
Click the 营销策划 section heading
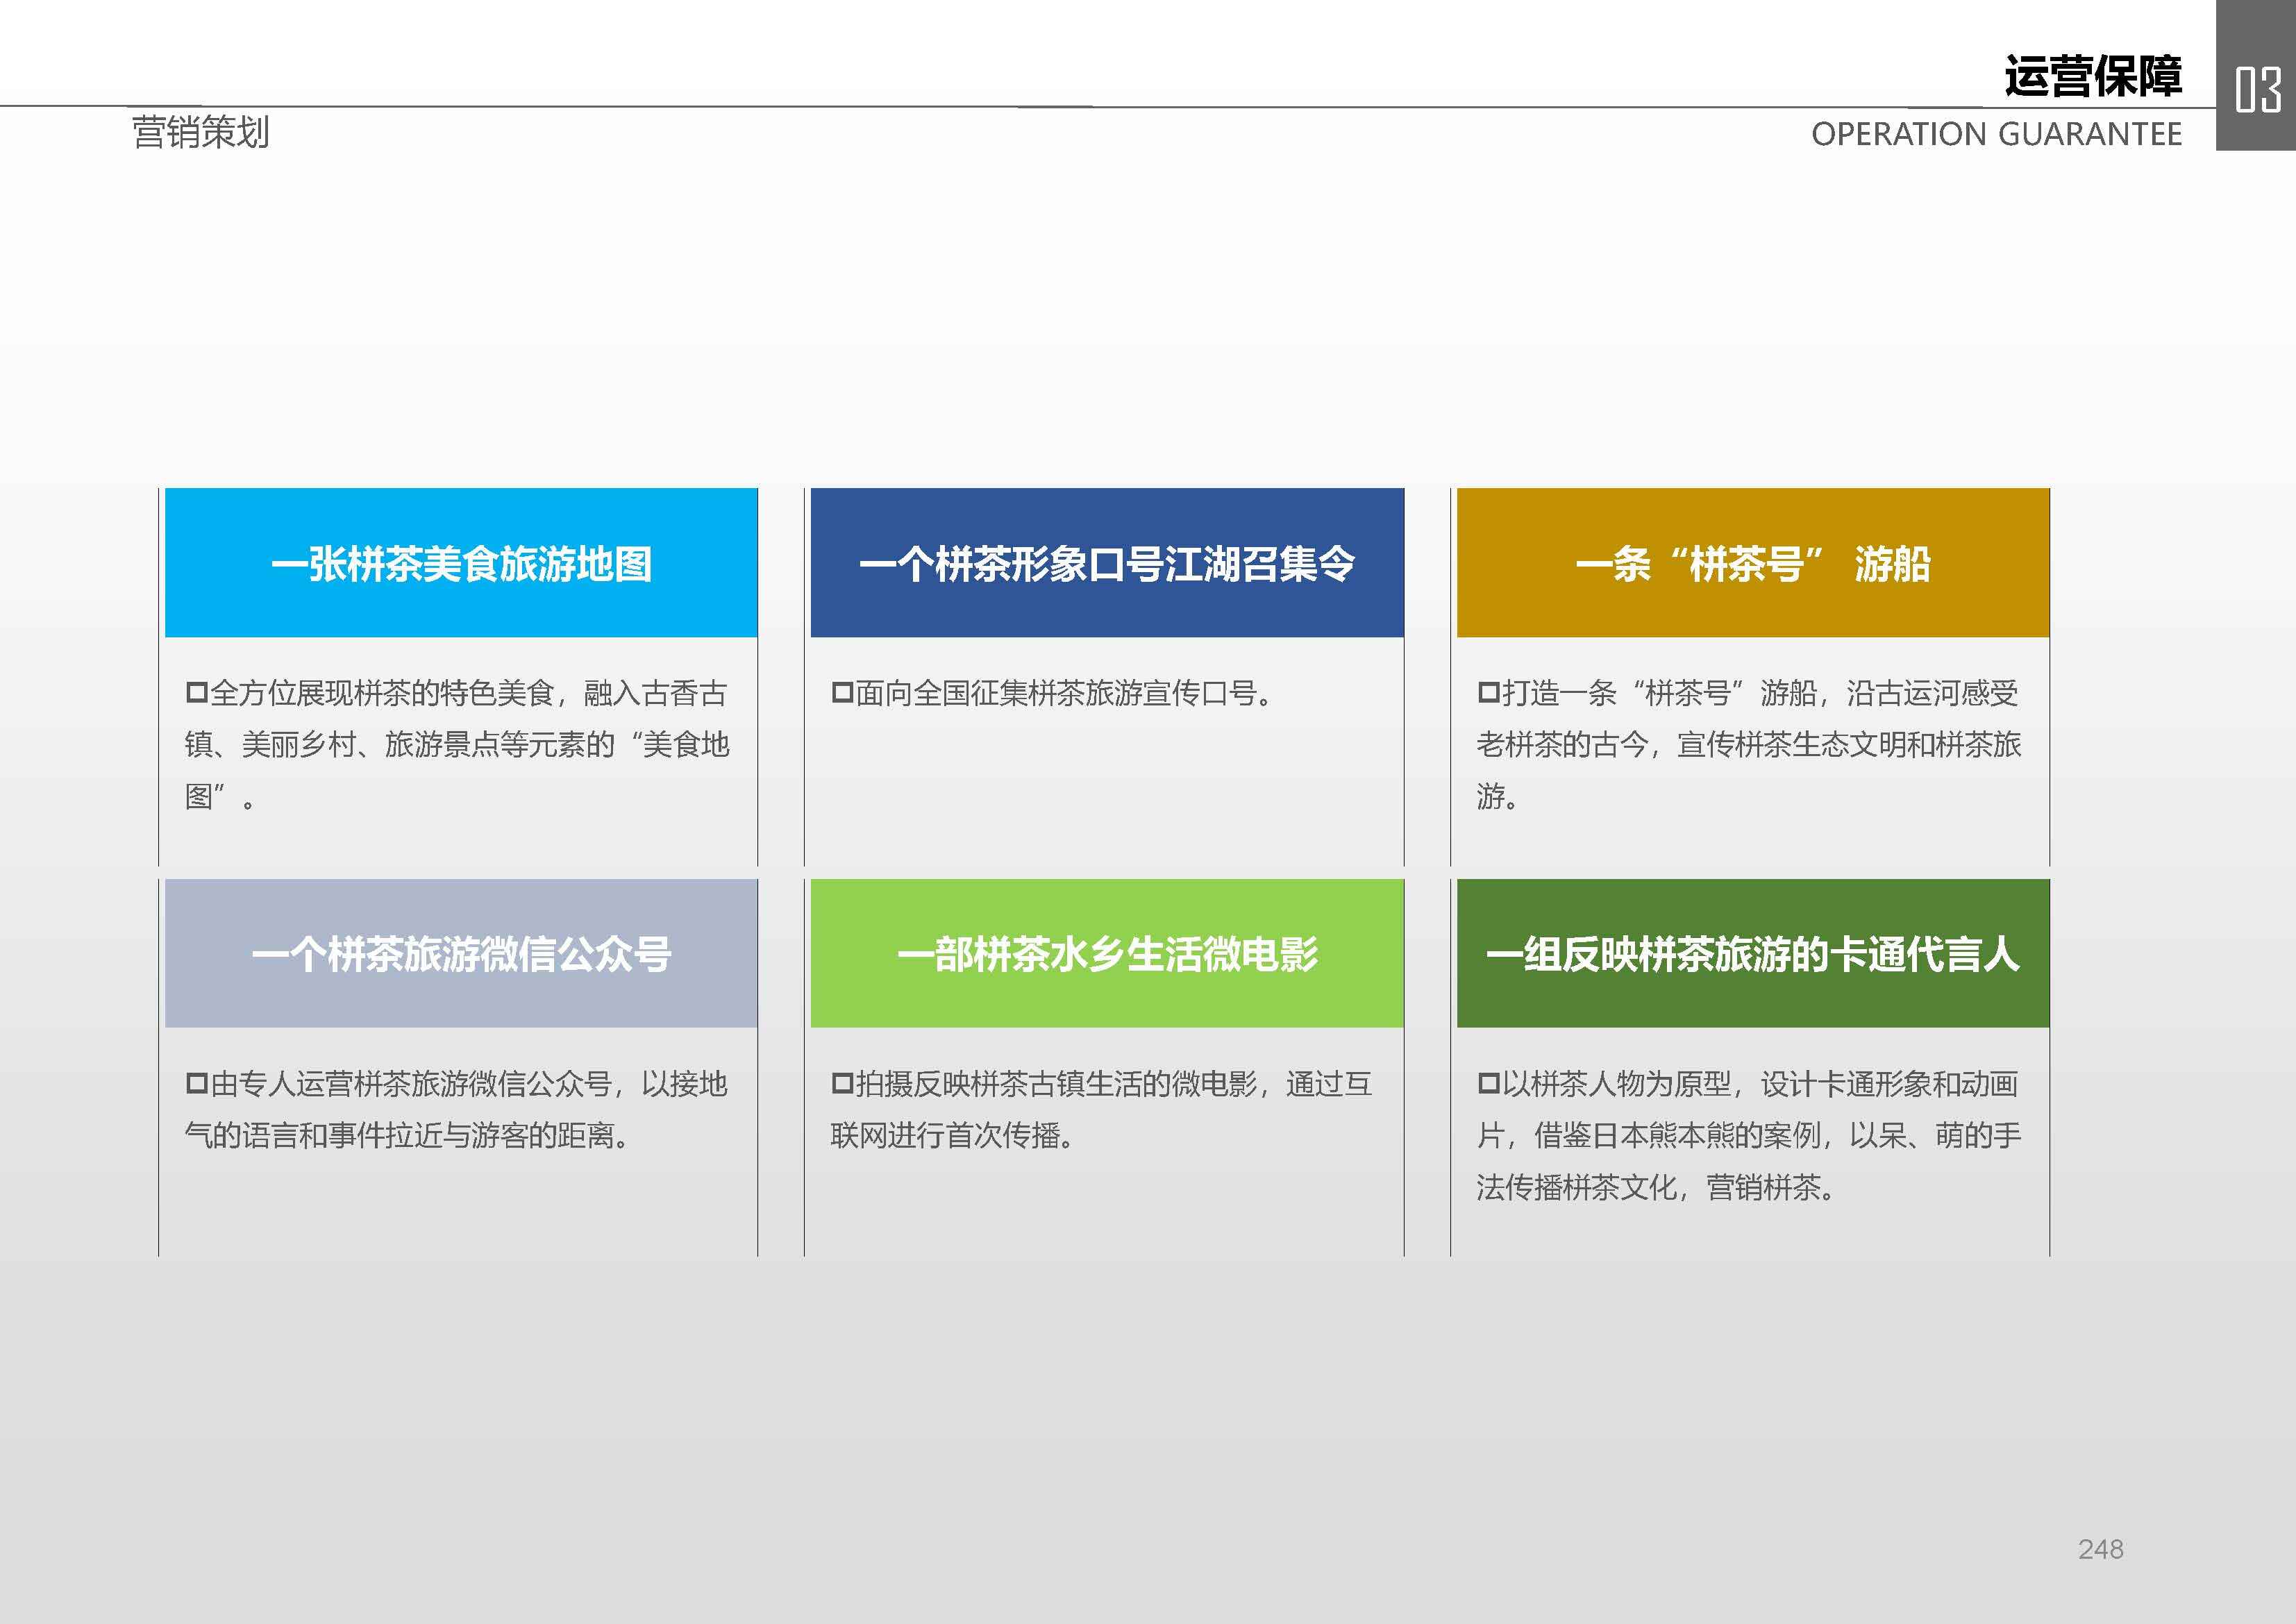(200, 132)
